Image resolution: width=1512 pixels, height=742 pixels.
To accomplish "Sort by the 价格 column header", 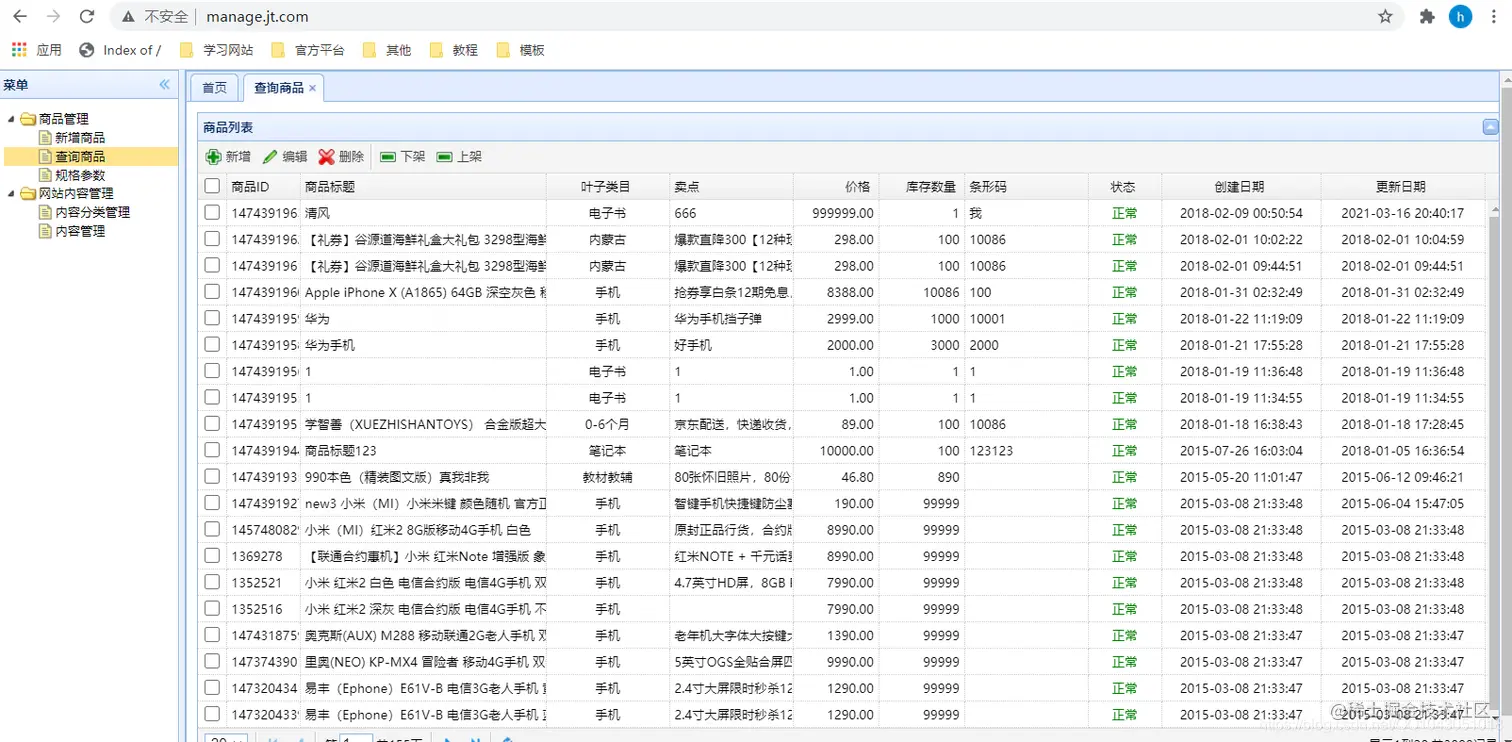I will point(836,186).
